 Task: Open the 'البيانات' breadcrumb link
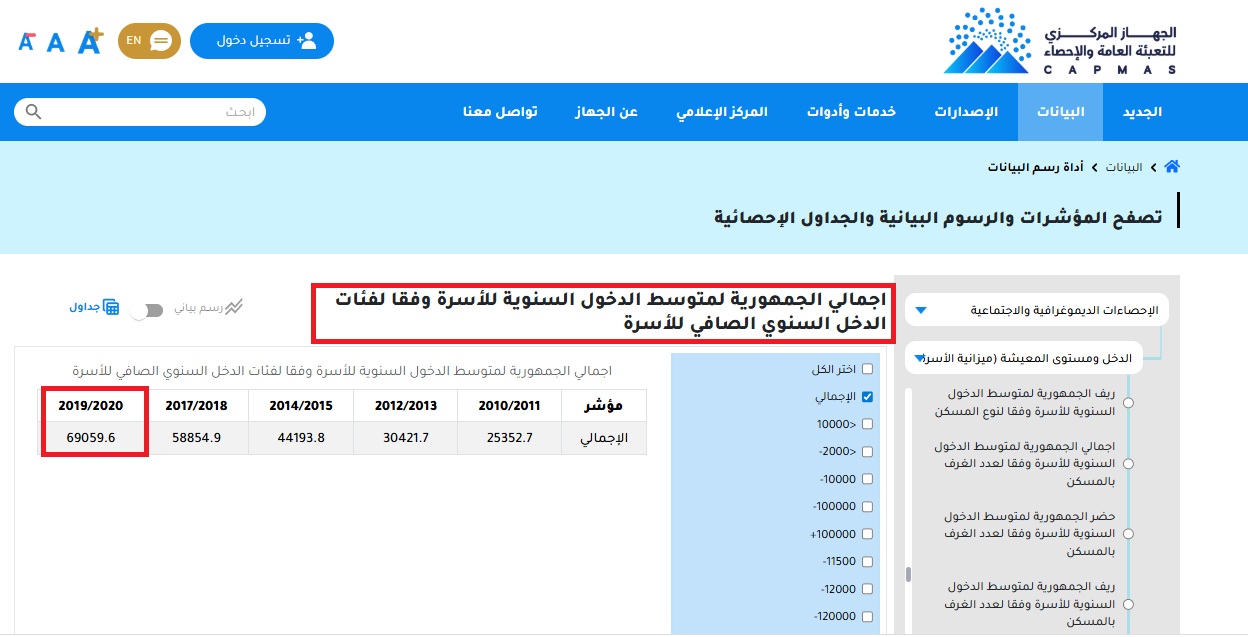1124,167
